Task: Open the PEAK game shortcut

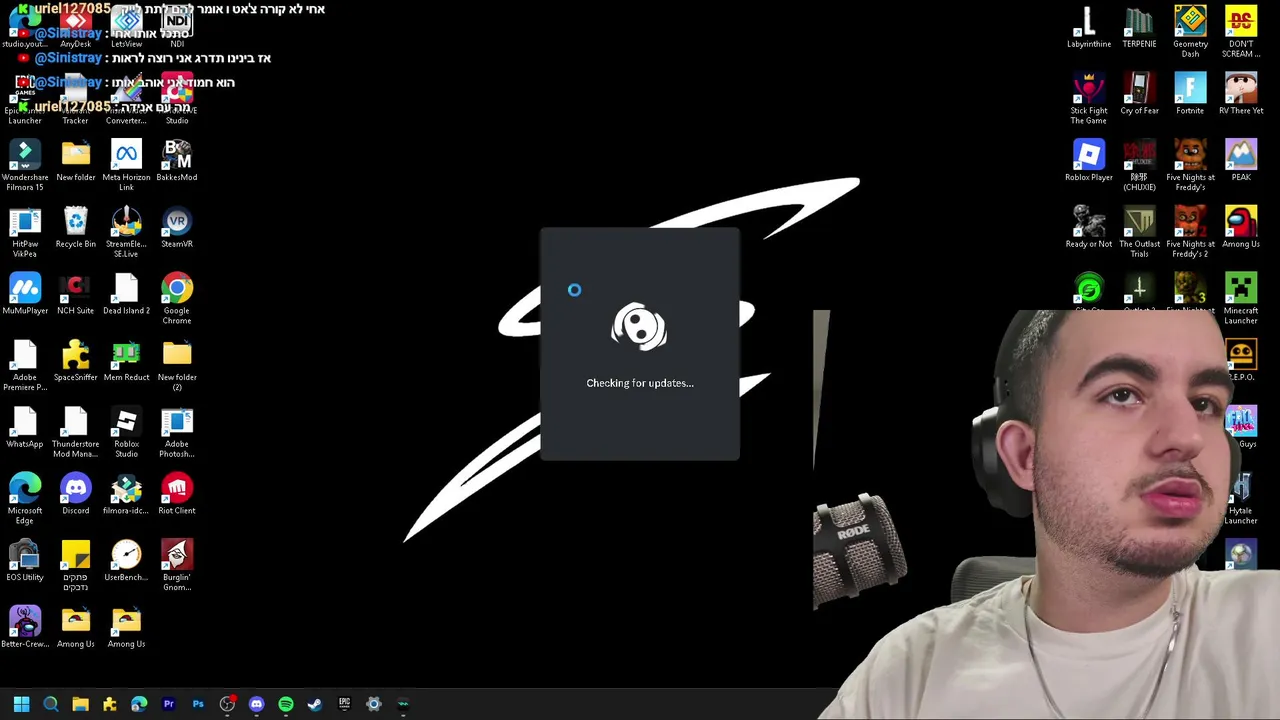Action: coord(1241,160)
